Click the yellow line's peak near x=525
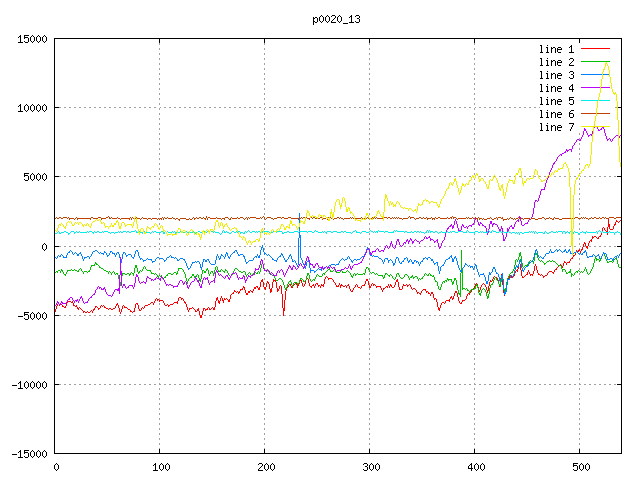 (x=607, y=63)
